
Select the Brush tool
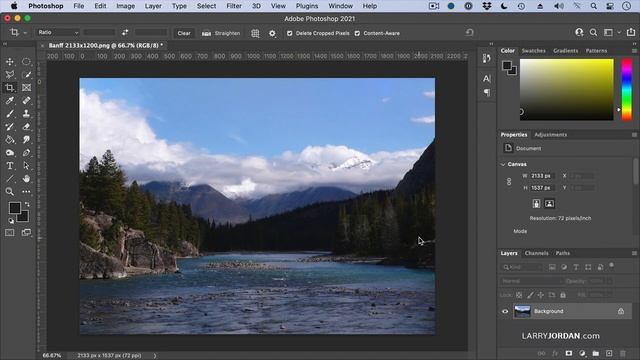tap(10, 113)
